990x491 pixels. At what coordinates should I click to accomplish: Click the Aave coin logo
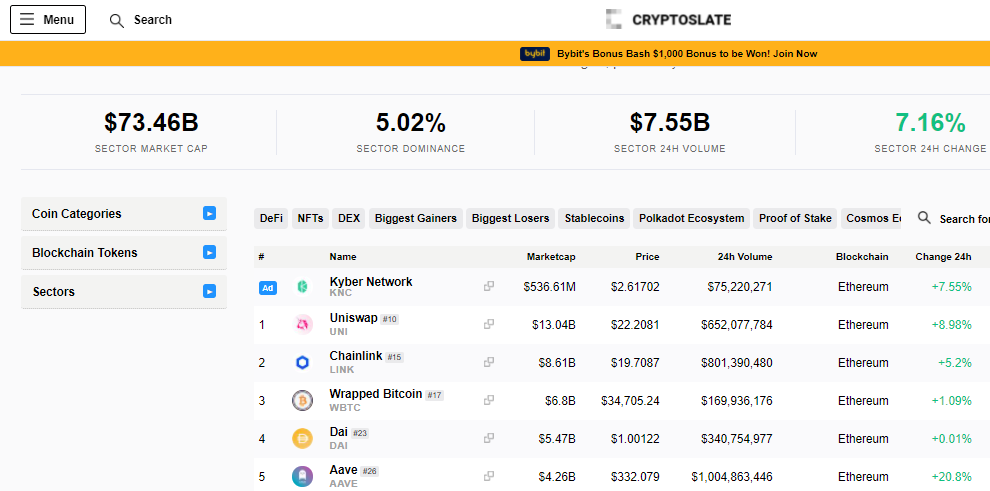(302, 476)
